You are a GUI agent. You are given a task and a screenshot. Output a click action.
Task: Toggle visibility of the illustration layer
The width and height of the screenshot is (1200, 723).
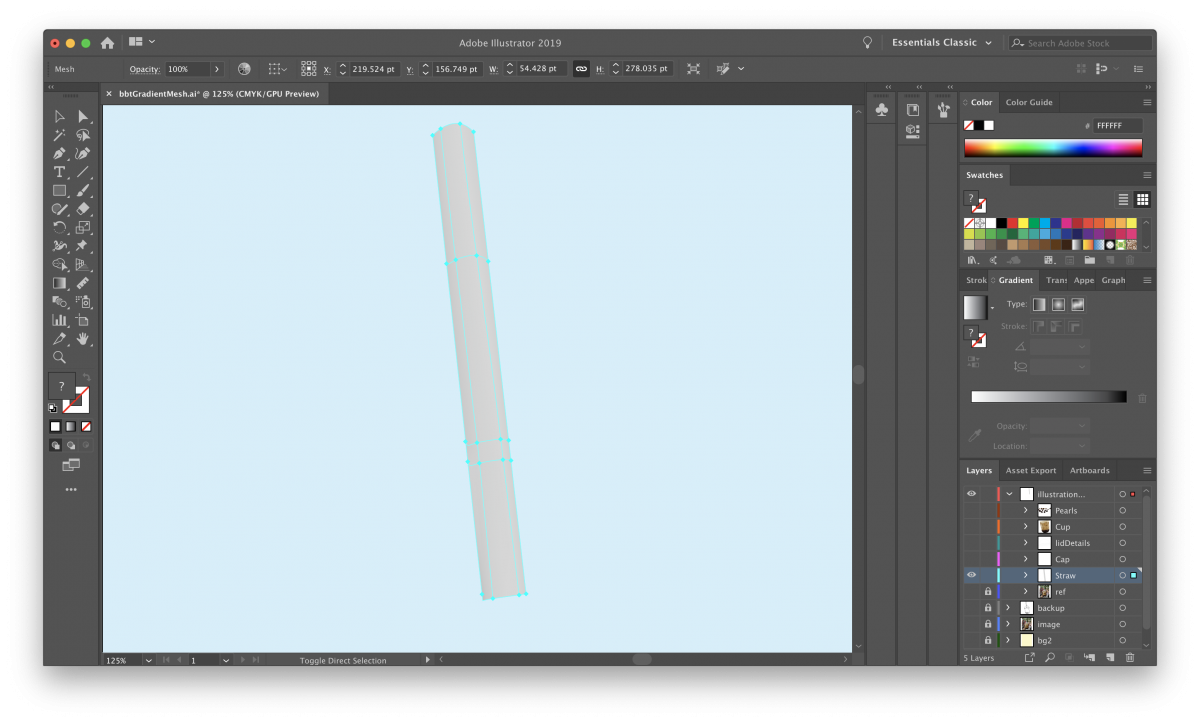(x=970, y=493)
